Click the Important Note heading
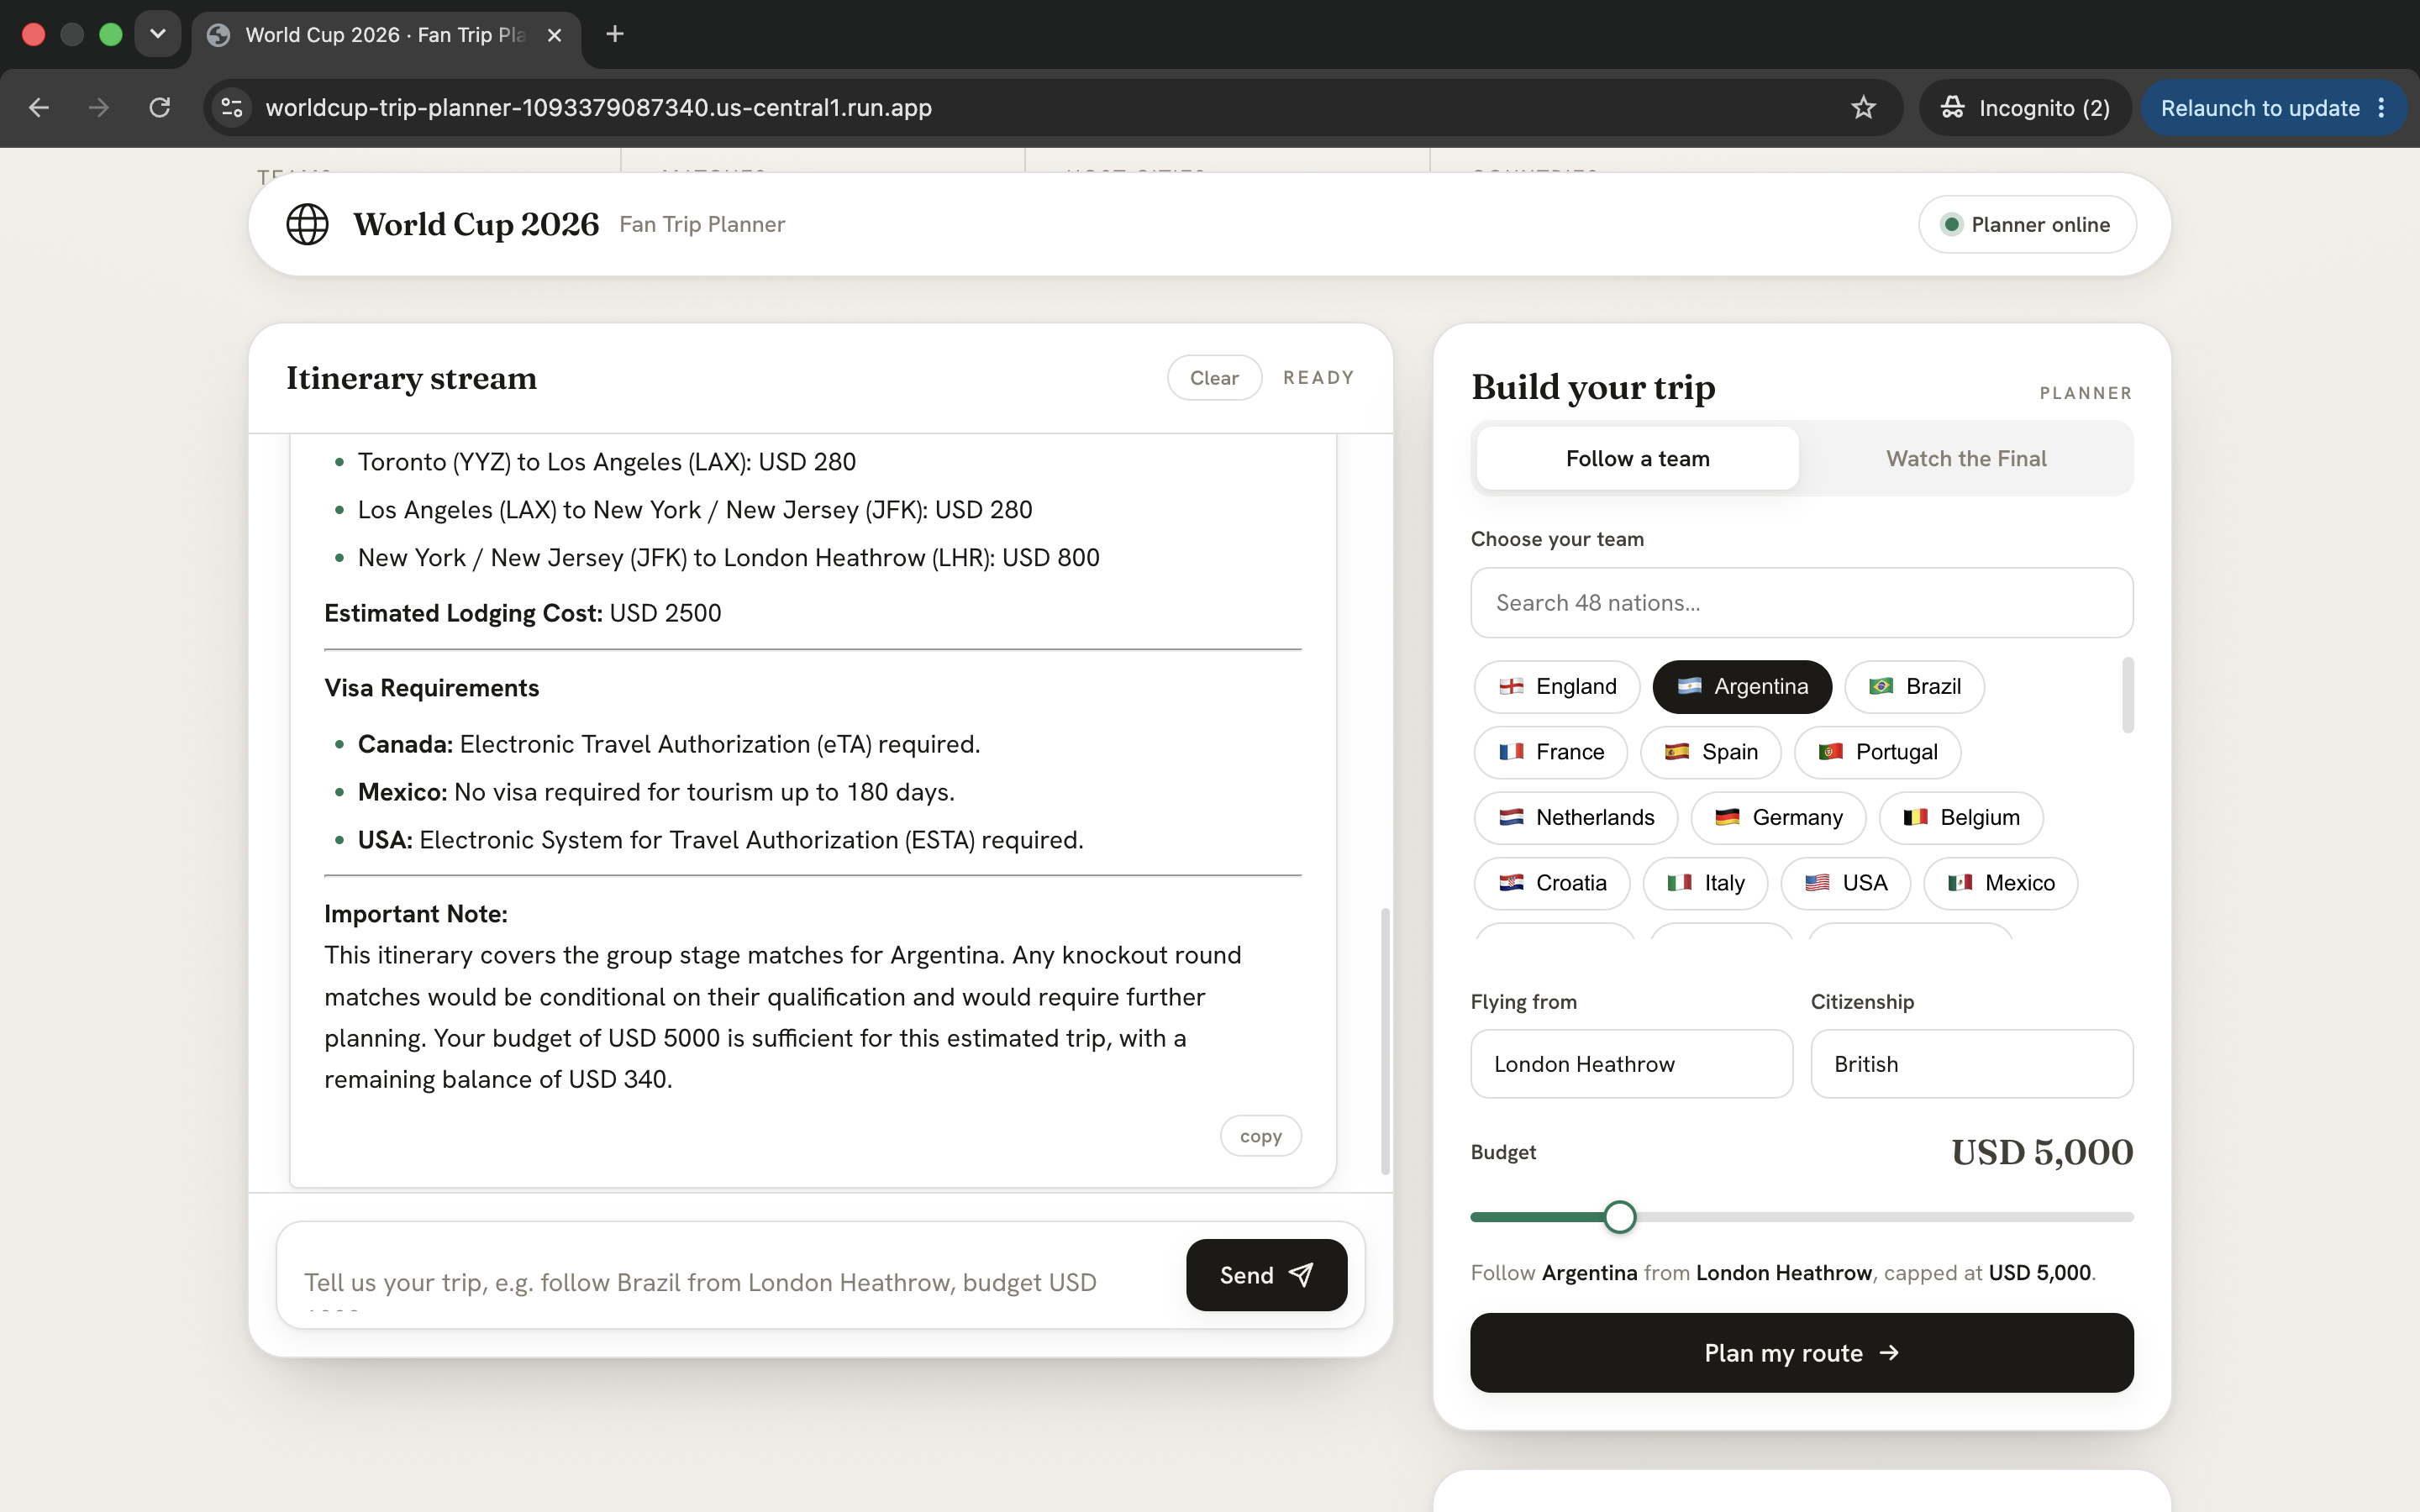2420x1512 pixels. coord(416,914)
